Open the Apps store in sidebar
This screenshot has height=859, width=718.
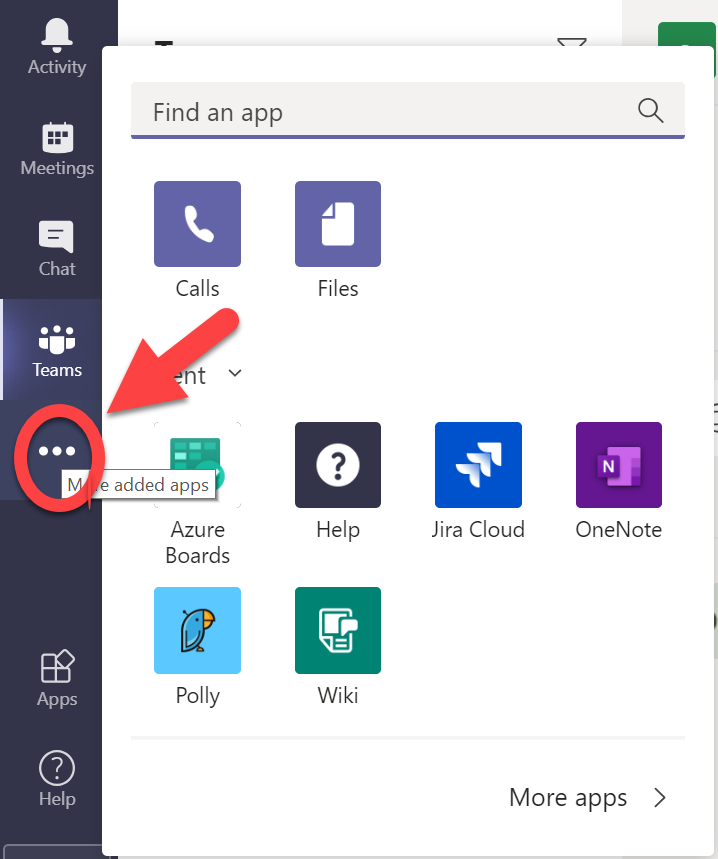pos(56,679)
